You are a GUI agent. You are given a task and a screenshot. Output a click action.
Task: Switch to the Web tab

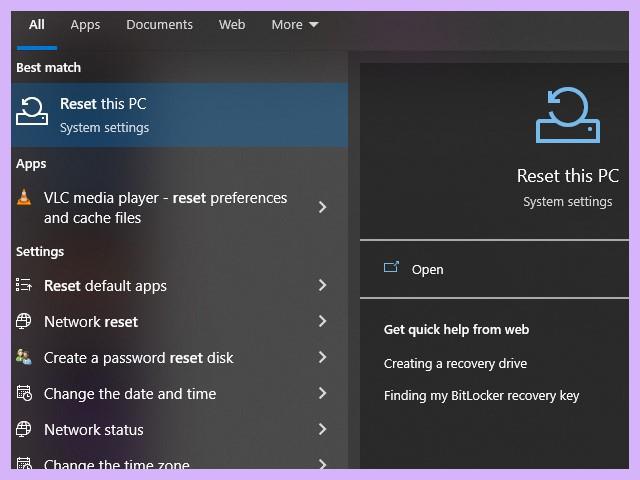(232, 24)
